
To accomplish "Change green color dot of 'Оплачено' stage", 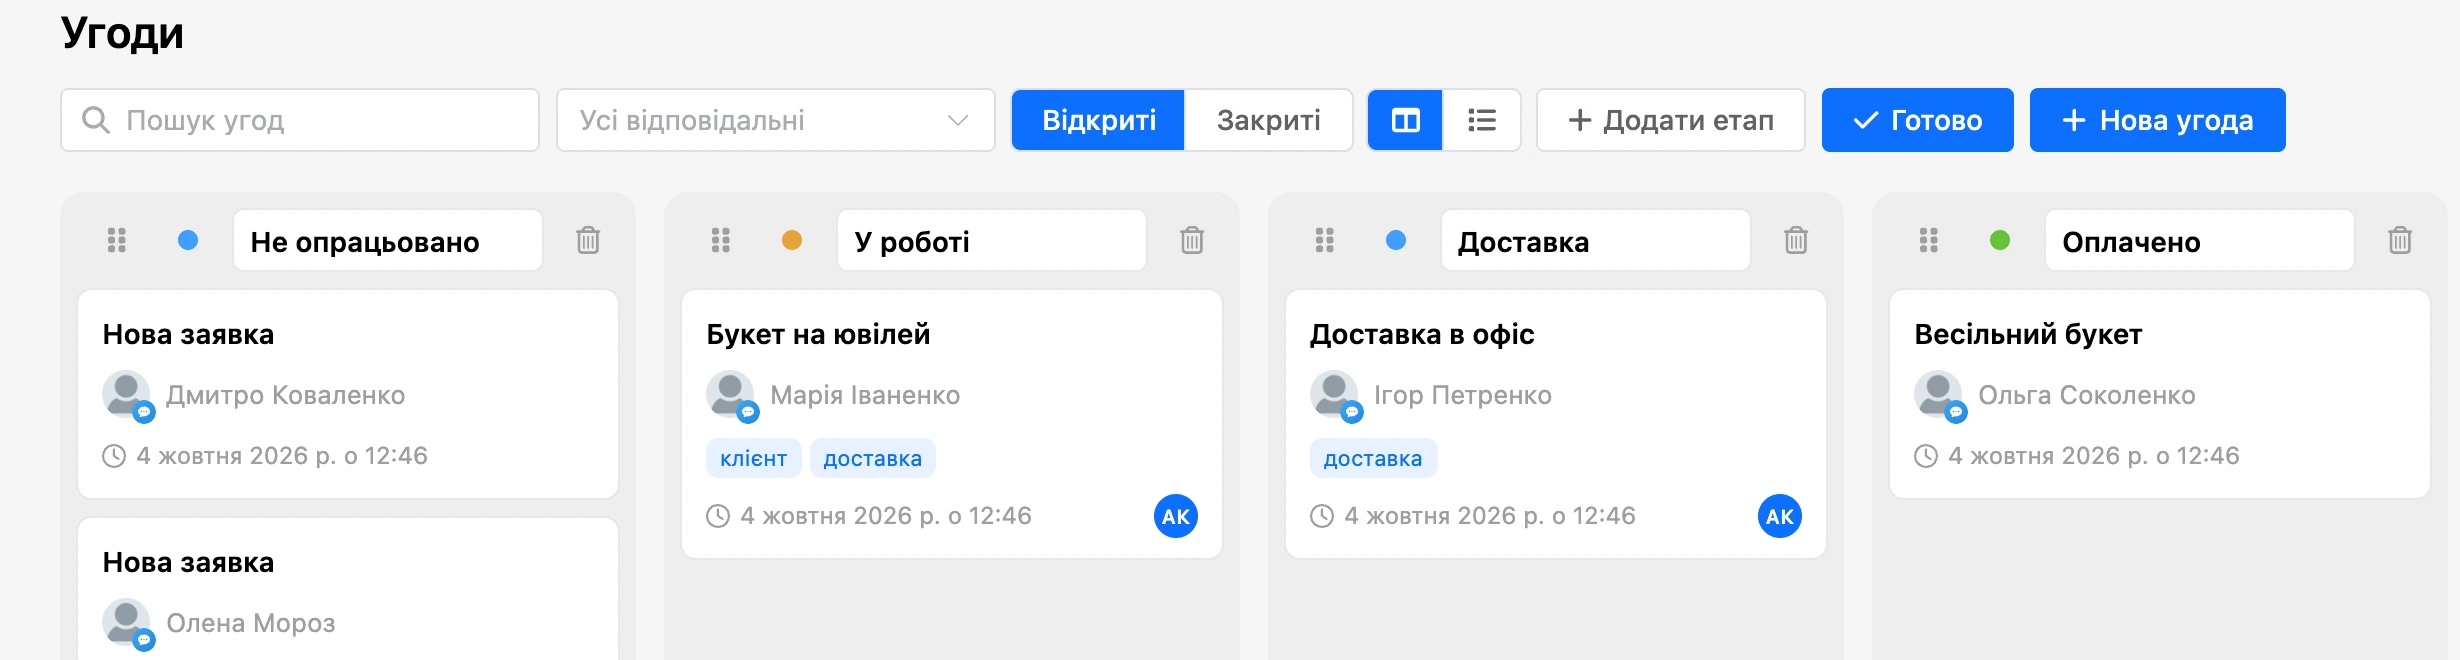I will click(x=2000, y=240).
